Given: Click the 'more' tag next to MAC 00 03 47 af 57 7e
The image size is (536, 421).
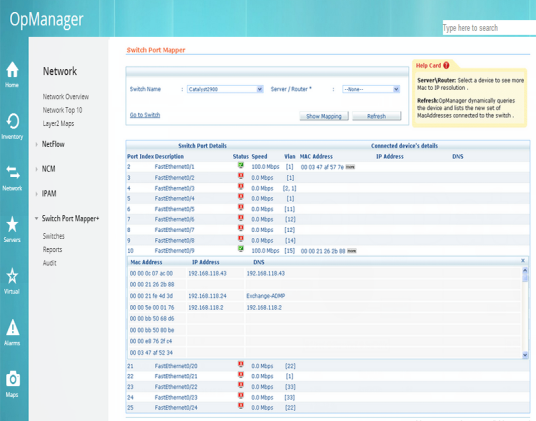Looking at the screenshot, I should click(x=350, y=167).
